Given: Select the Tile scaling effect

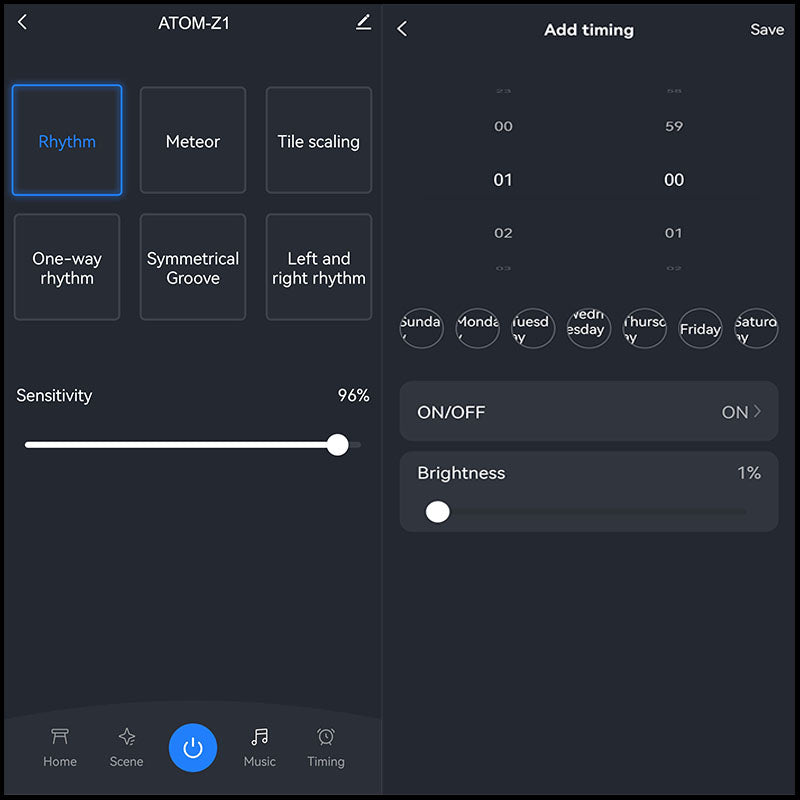Looking at the screenshot, I should [x=318, y=140].
